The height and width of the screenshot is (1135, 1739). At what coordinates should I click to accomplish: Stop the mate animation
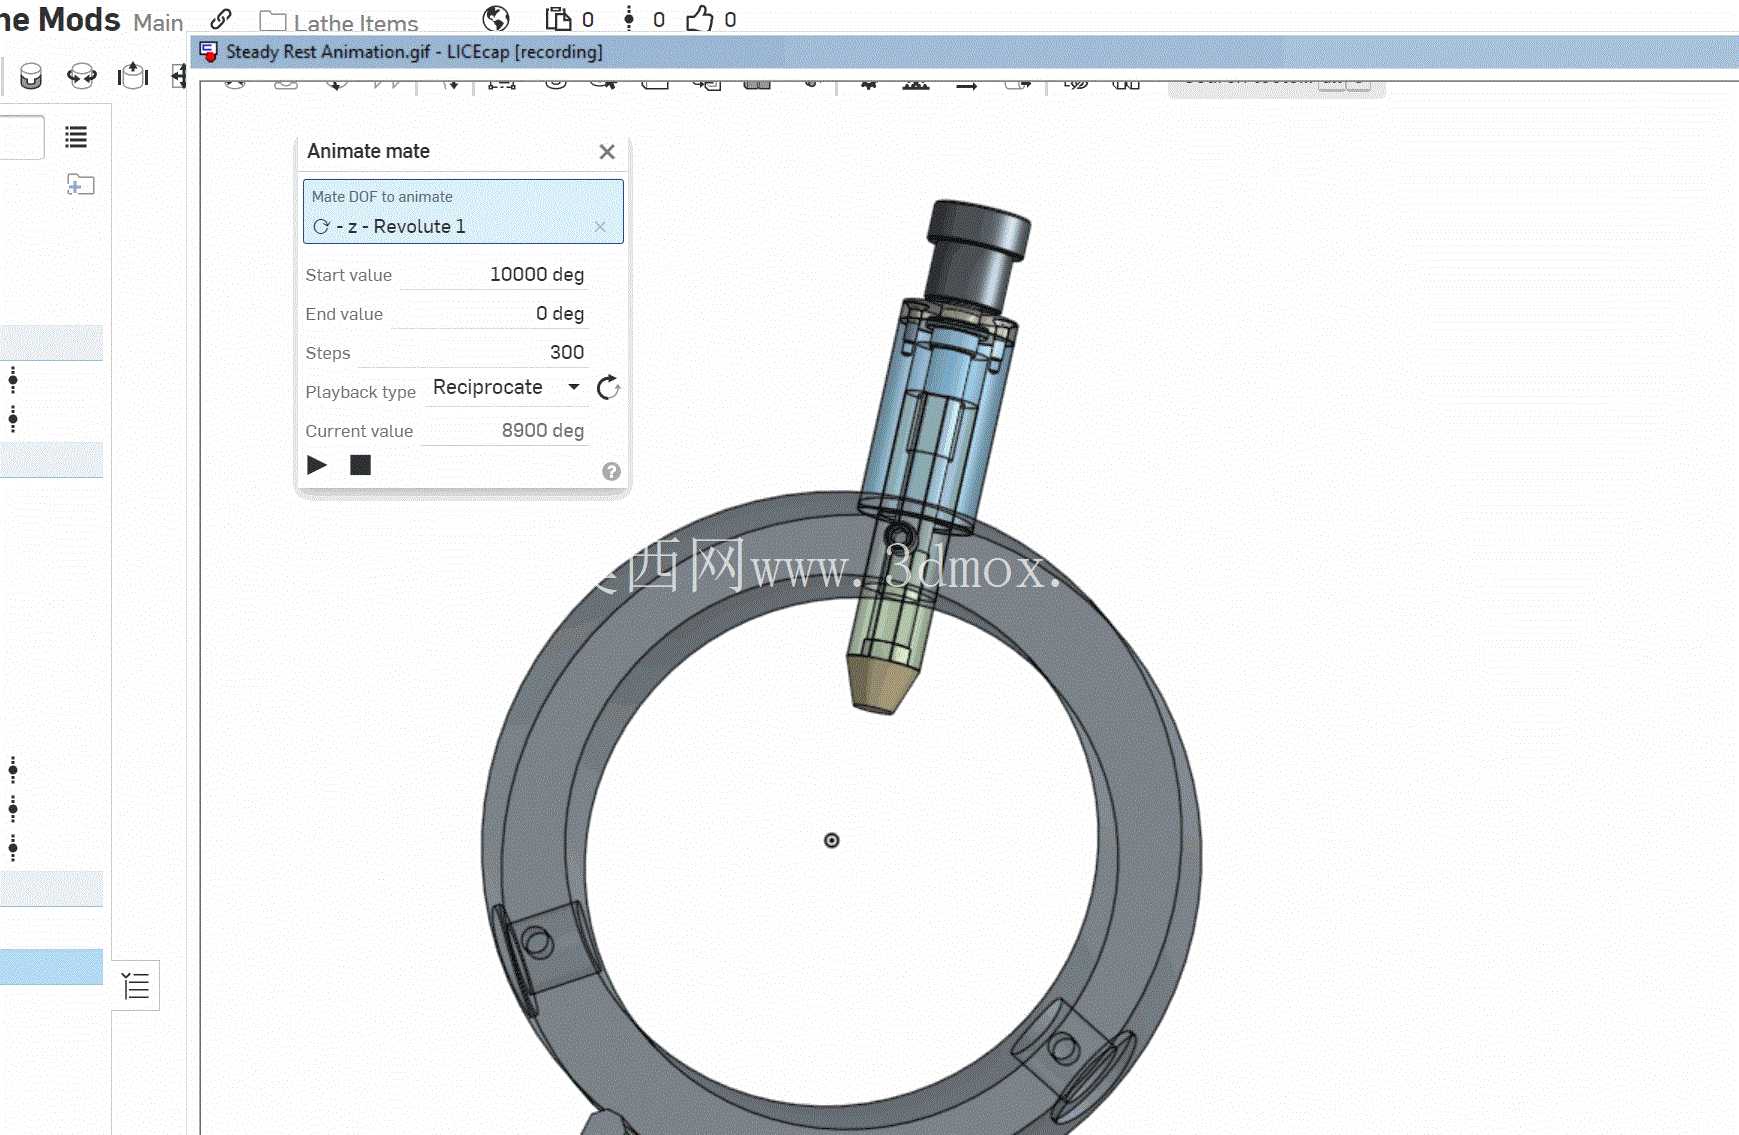tap(361, 465)
